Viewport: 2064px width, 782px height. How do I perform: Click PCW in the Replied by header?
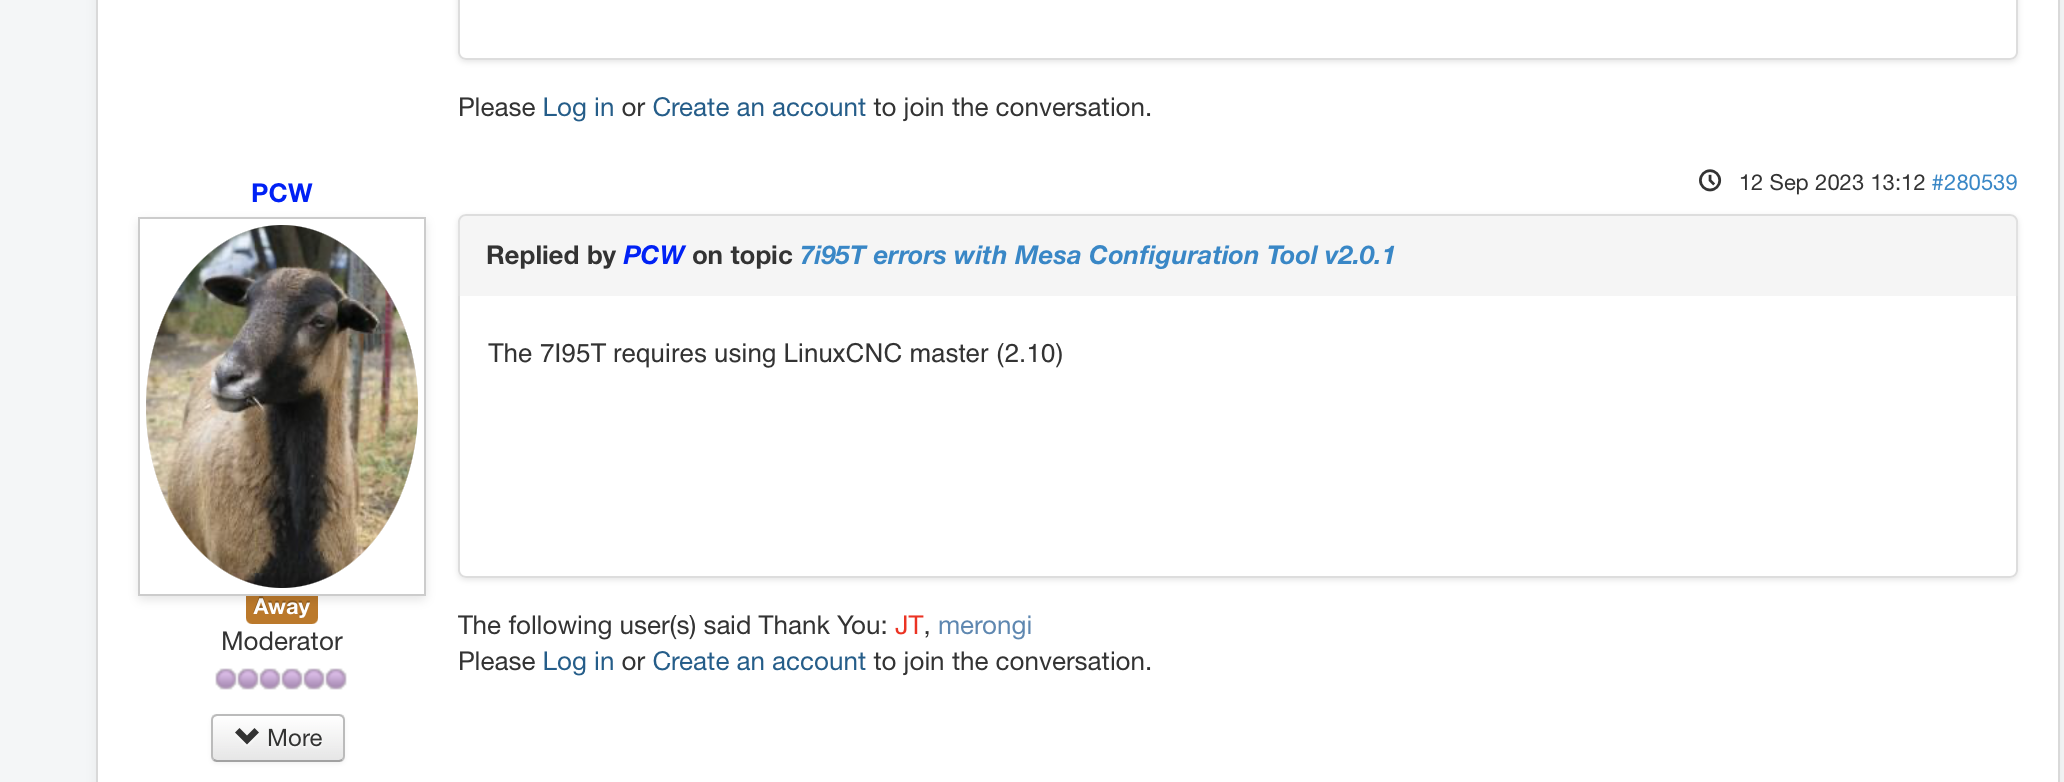click(654, 255)
